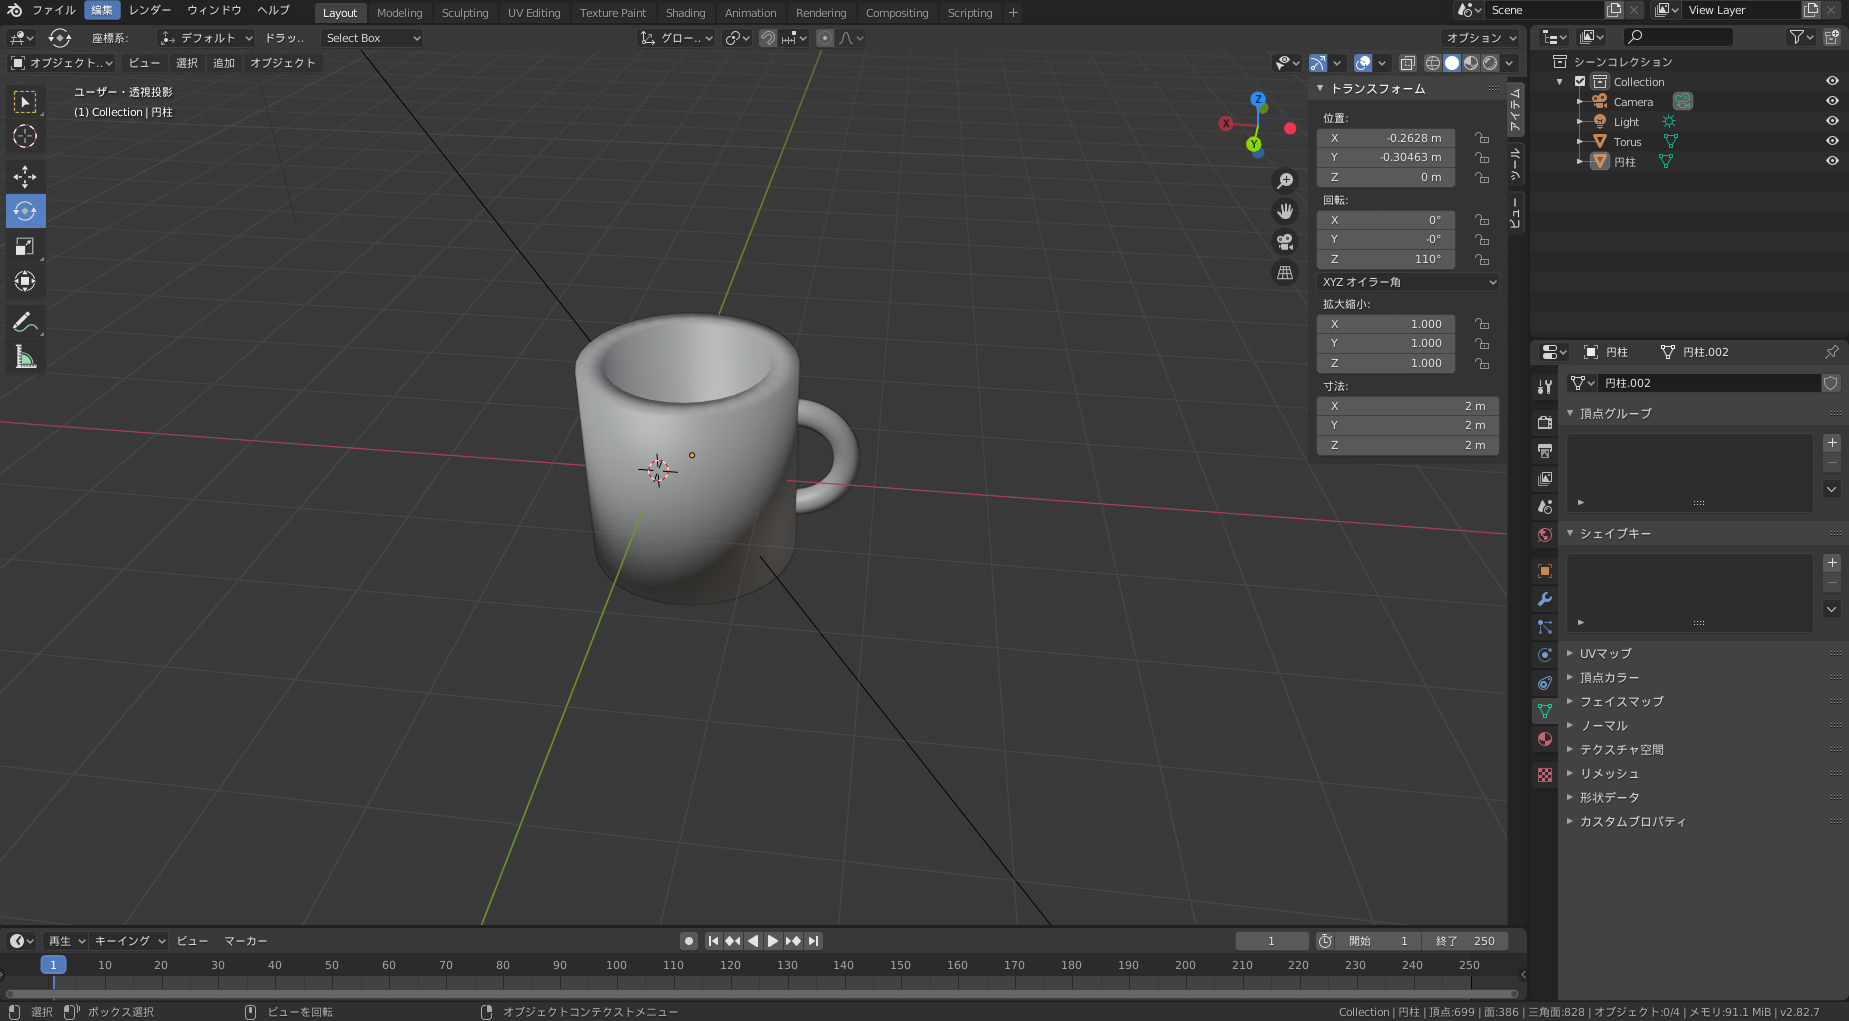This screenshot has height=1021, width=1849.
Task: Expand the UVマップ panel
Action: [x=1605, y=653]
